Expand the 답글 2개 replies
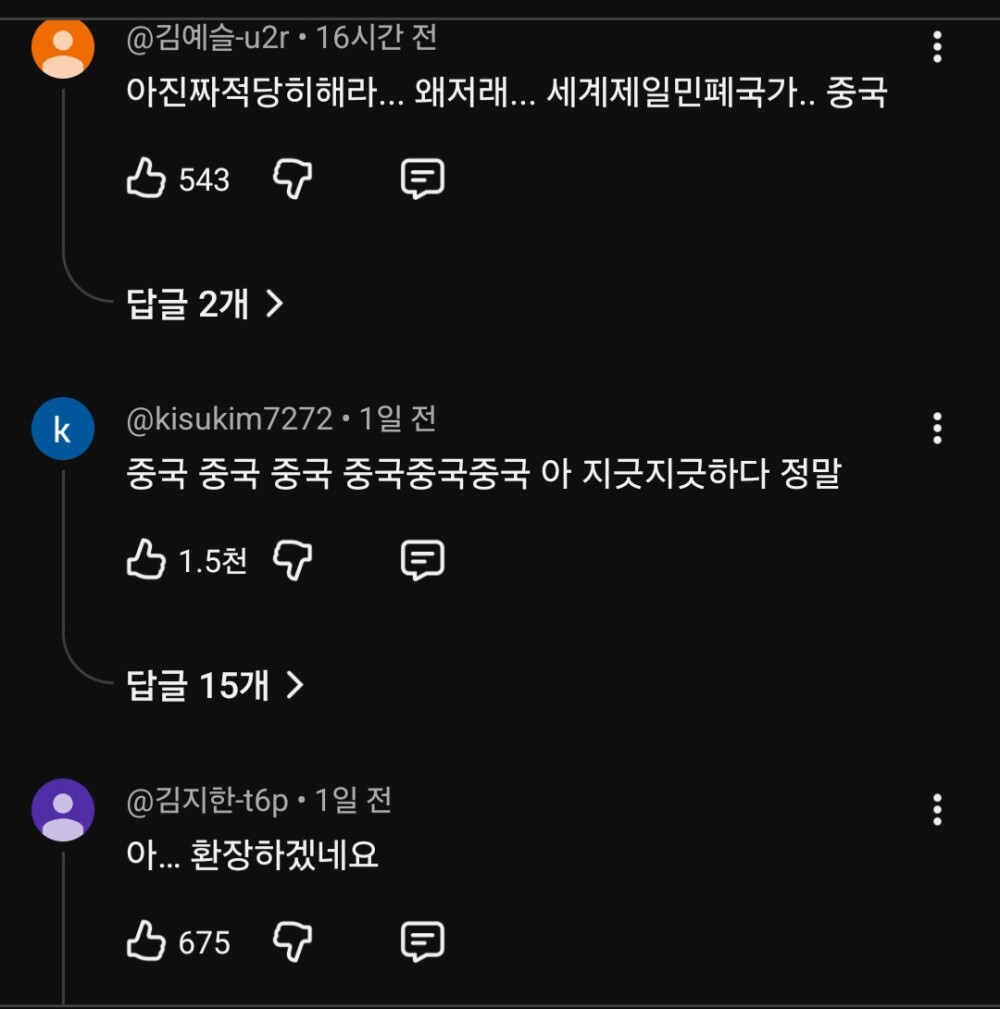The width and height of the screenshot is (1000, 1009). pos(205,304)
